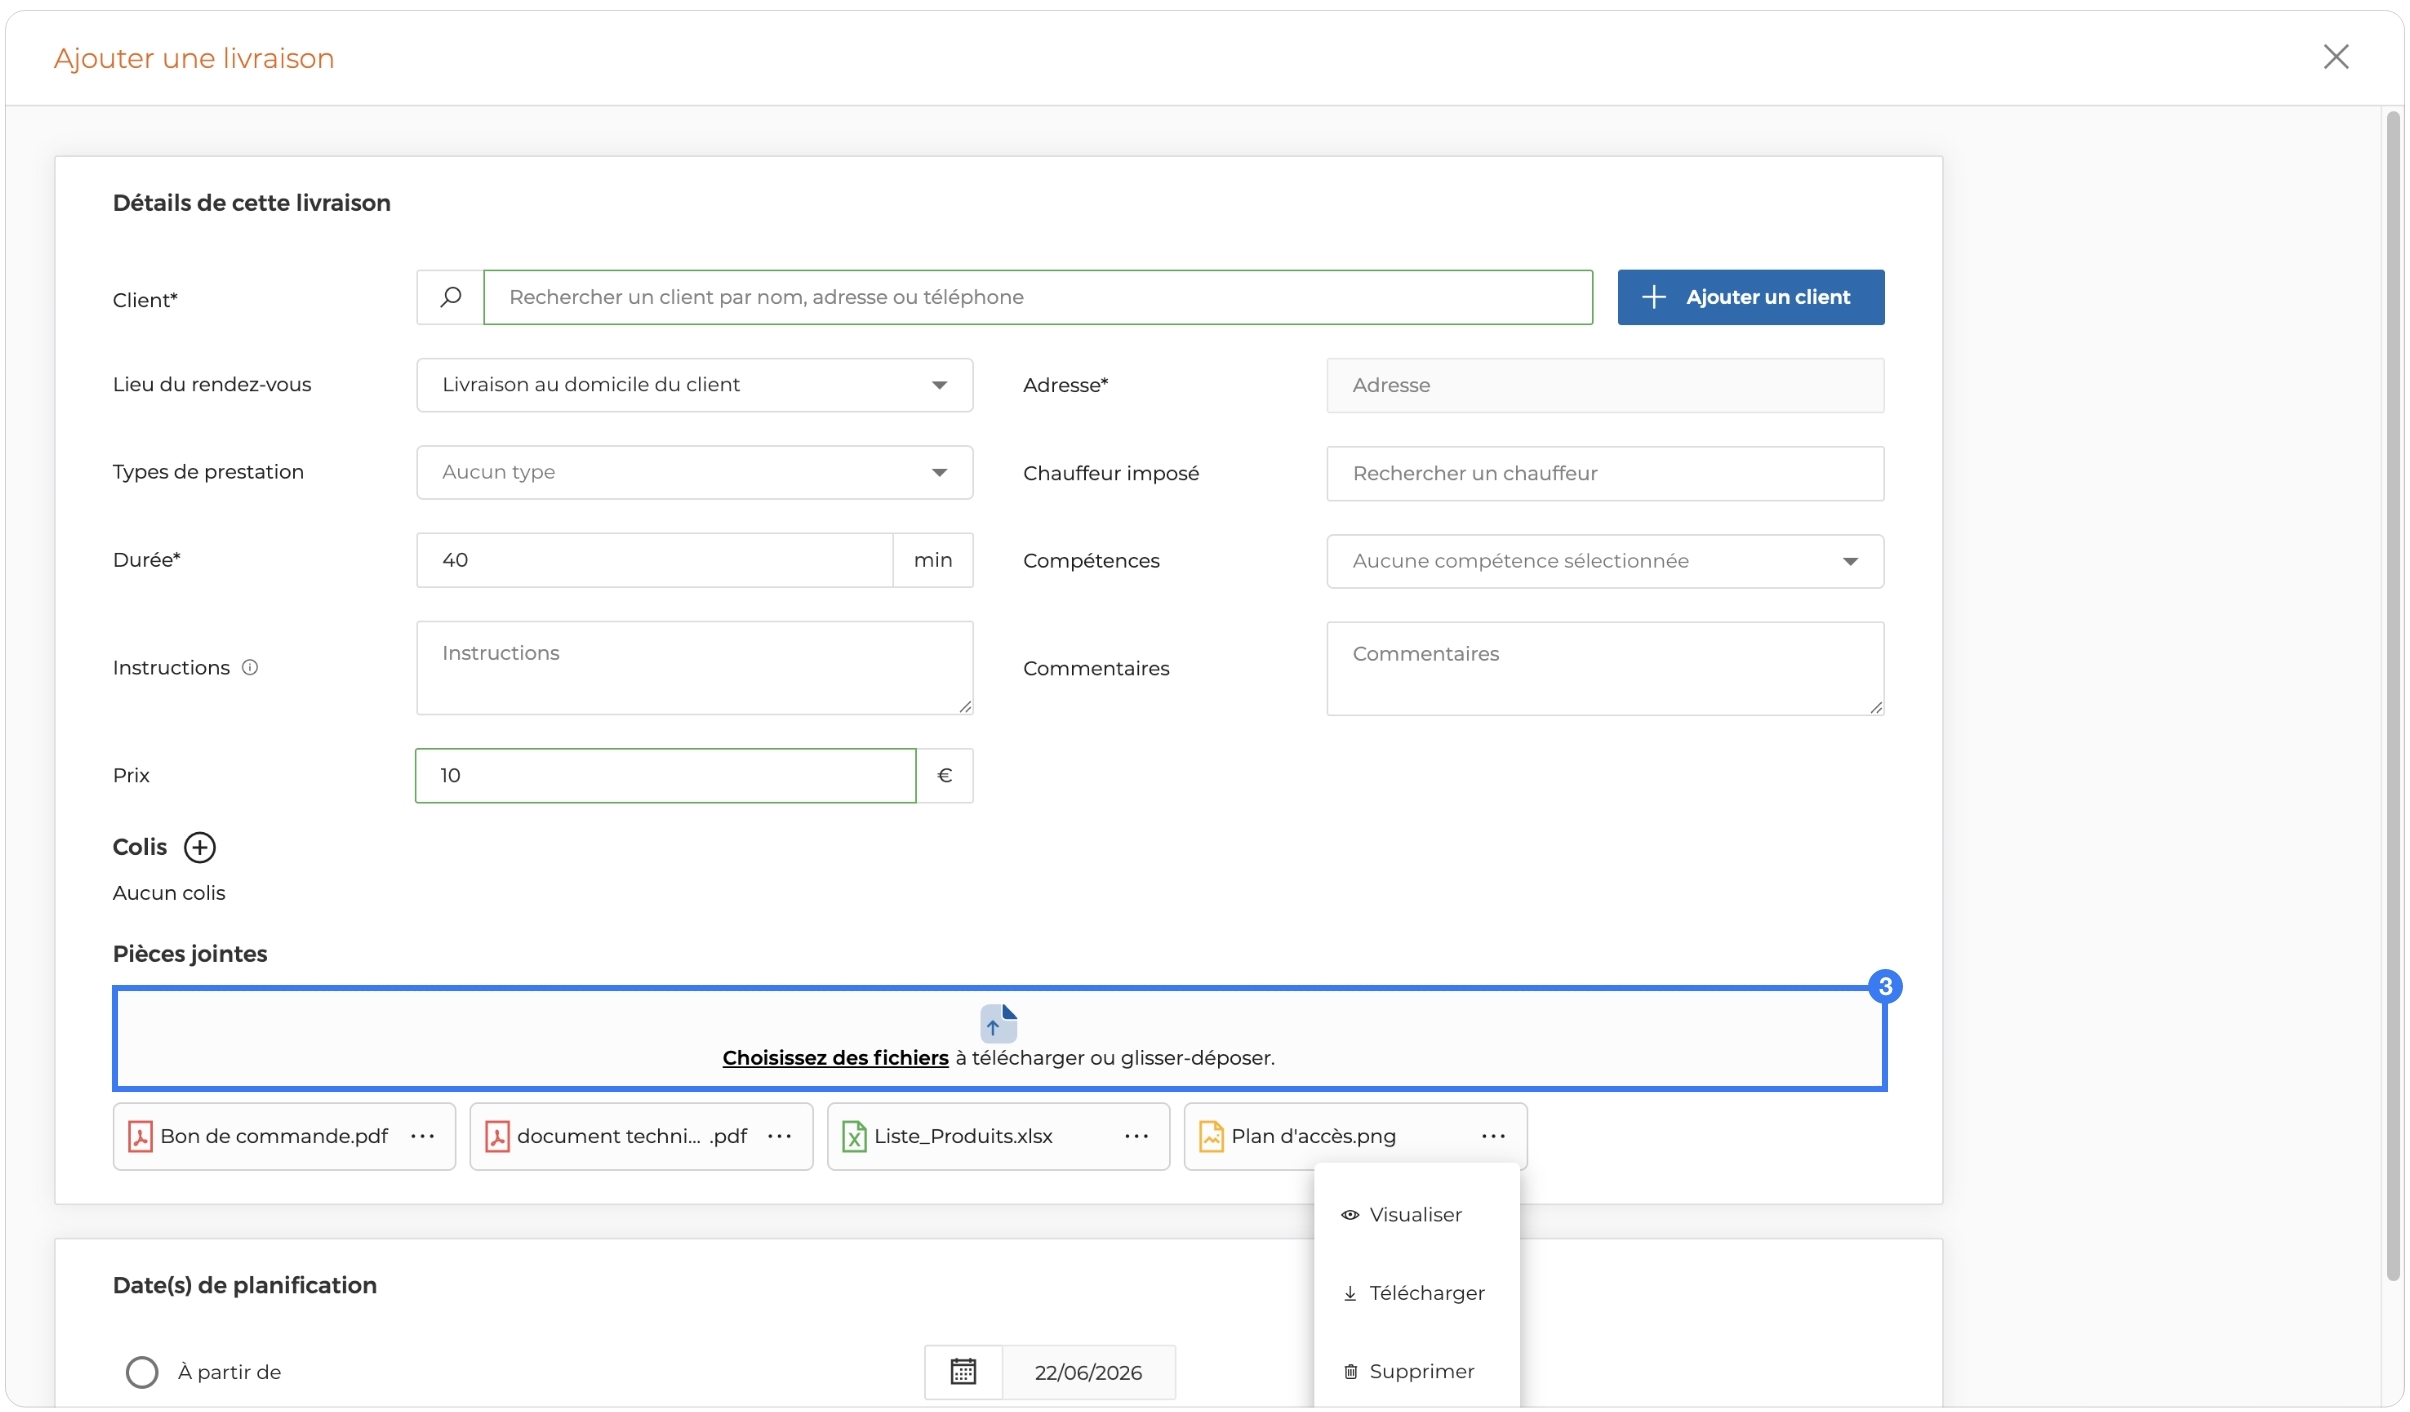The width and height of the screenshot is (2410, 1412).
Task: Open the Bon de commande.pdf attachment
Action: coord(284,1136)
